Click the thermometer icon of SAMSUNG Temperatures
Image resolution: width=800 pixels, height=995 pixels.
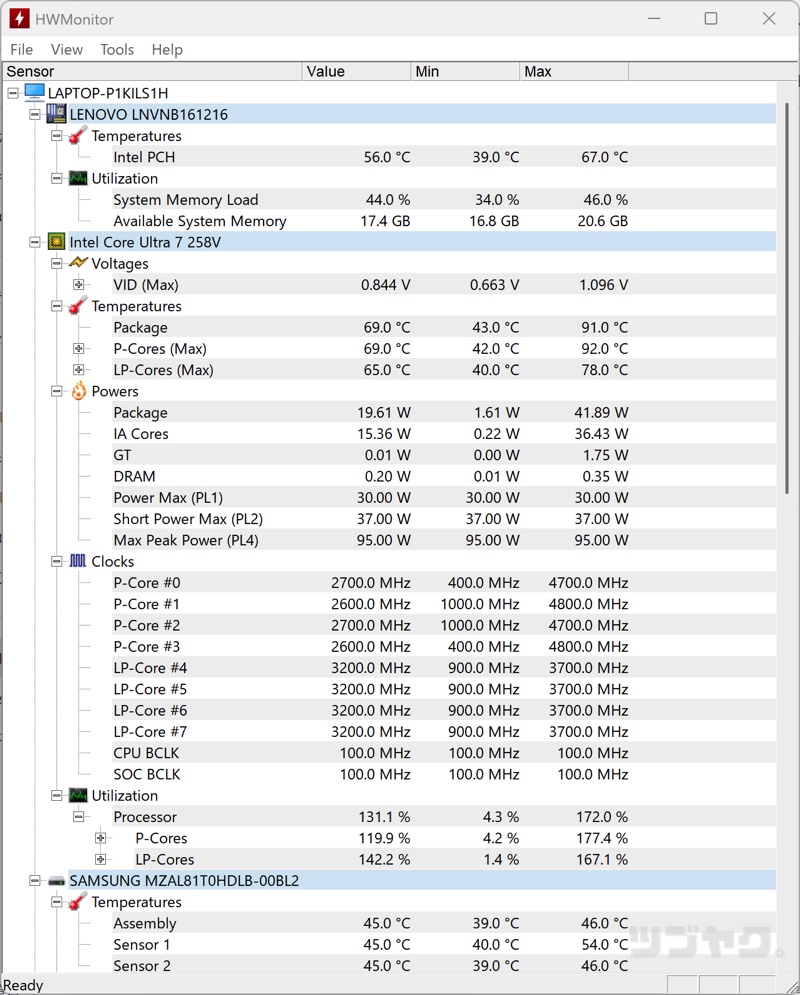click(x=77, y=902)
